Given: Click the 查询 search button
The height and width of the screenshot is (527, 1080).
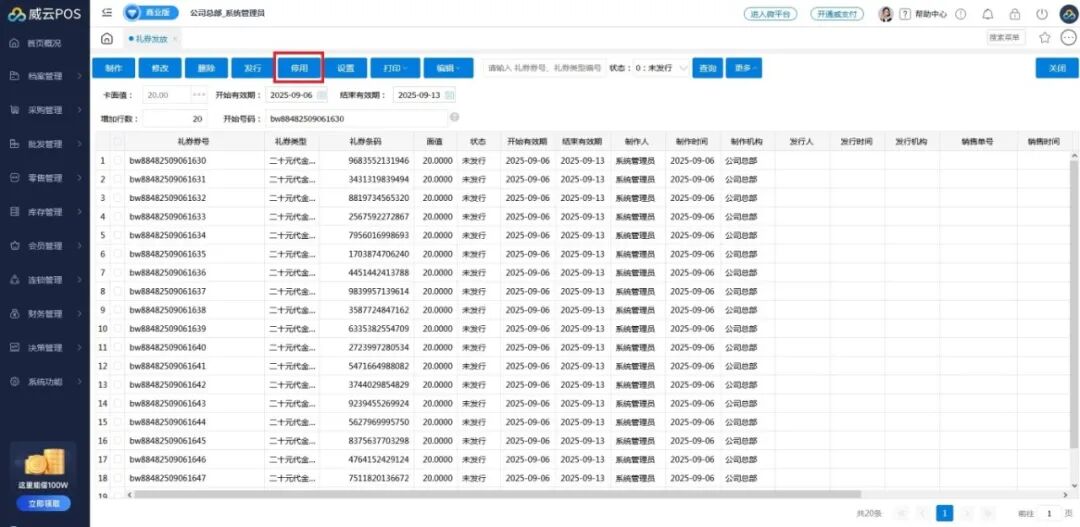Looking at the screenshot, I should (707, 68).
